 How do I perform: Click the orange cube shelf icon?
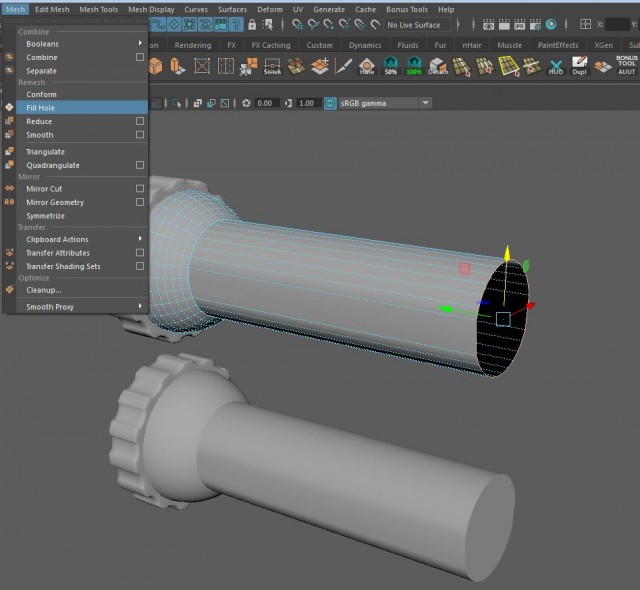point(156,66)
